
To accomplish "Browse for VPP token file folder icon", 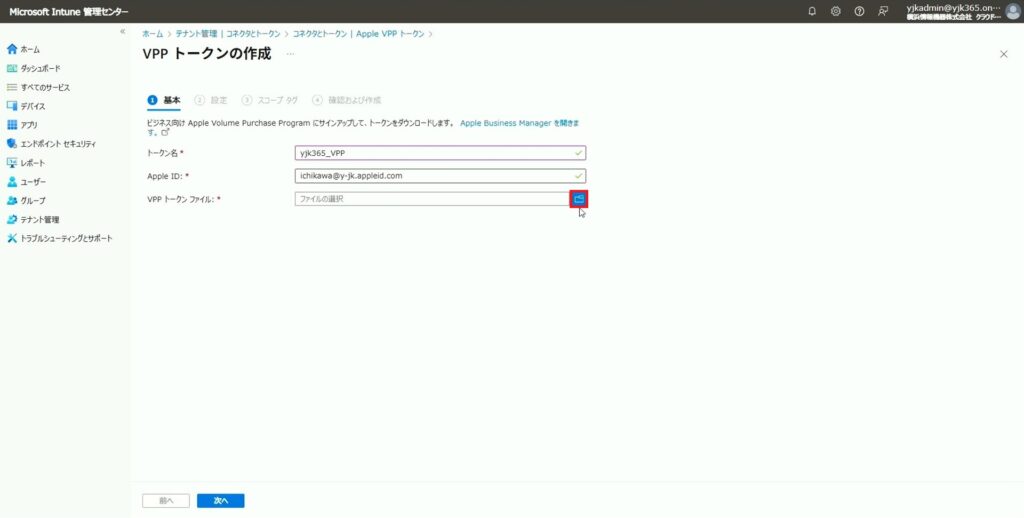I will tap(579, 199).
